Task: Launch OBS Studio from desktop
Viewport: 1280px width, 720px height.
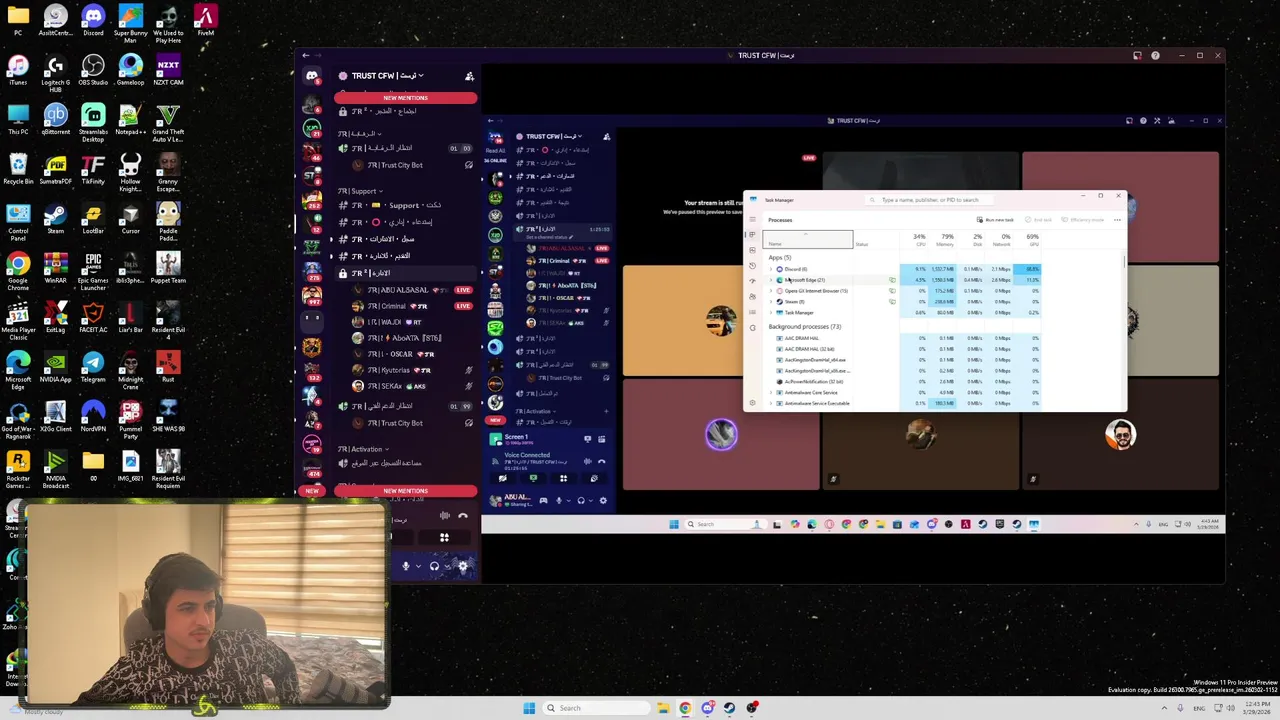Action: tap(93, 71)
